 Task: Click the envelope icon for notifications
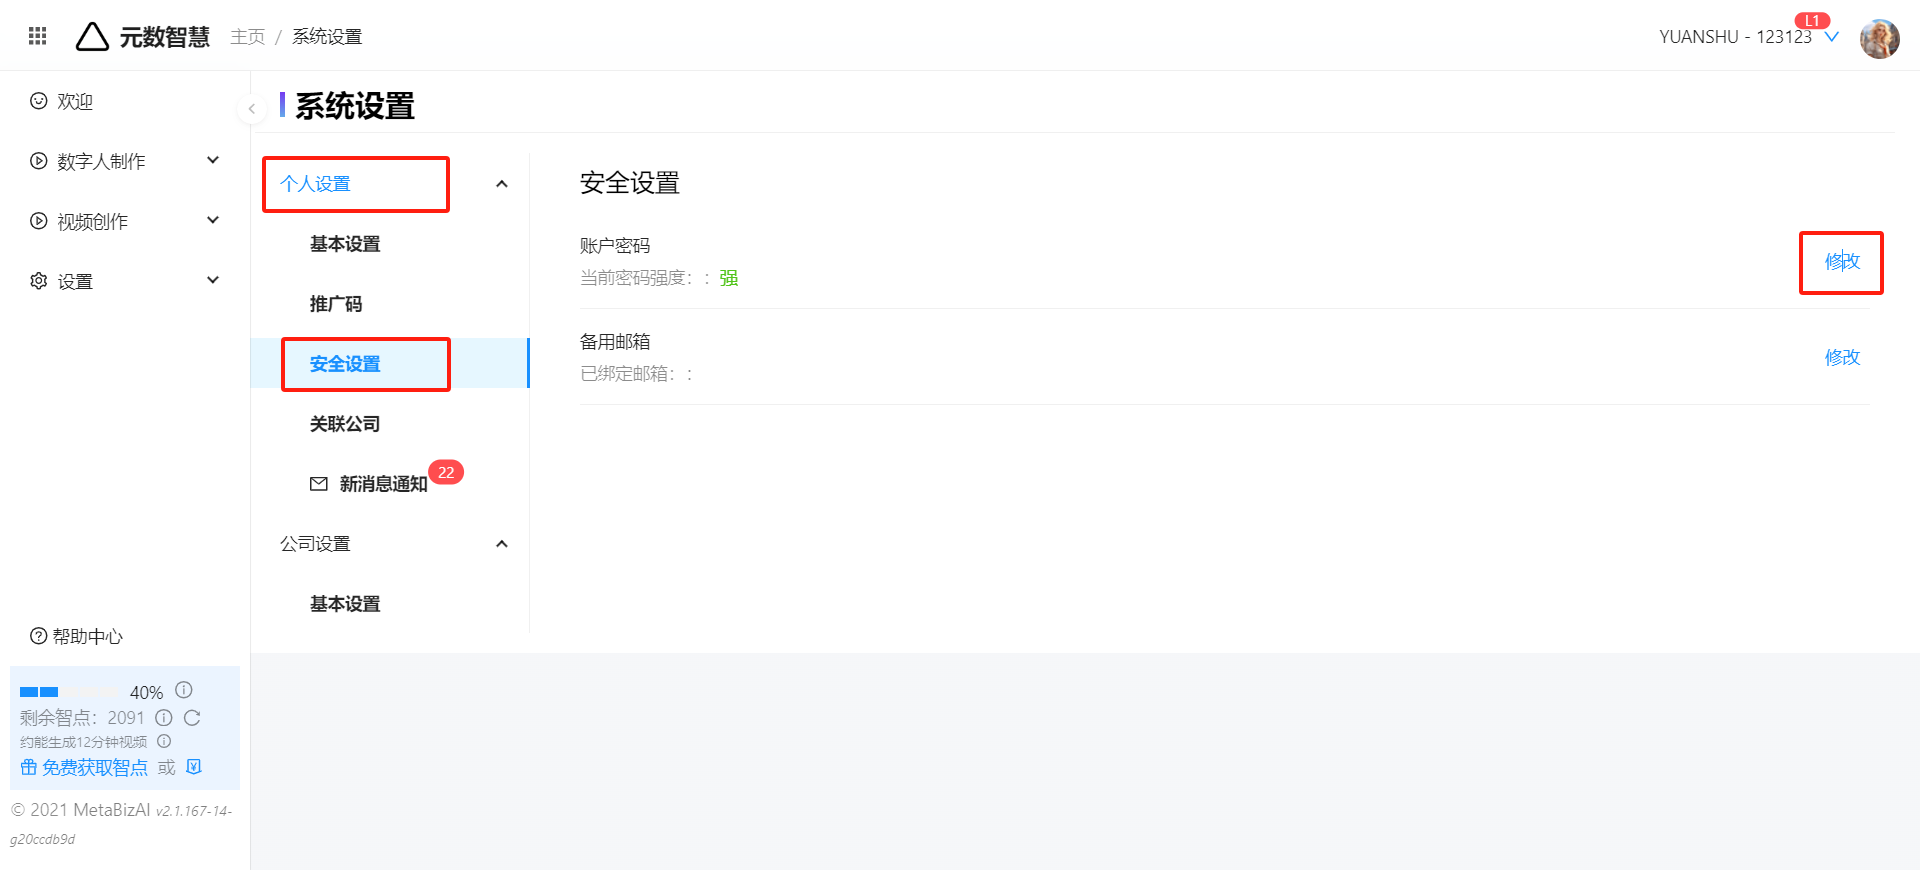(x=319, y=484)
